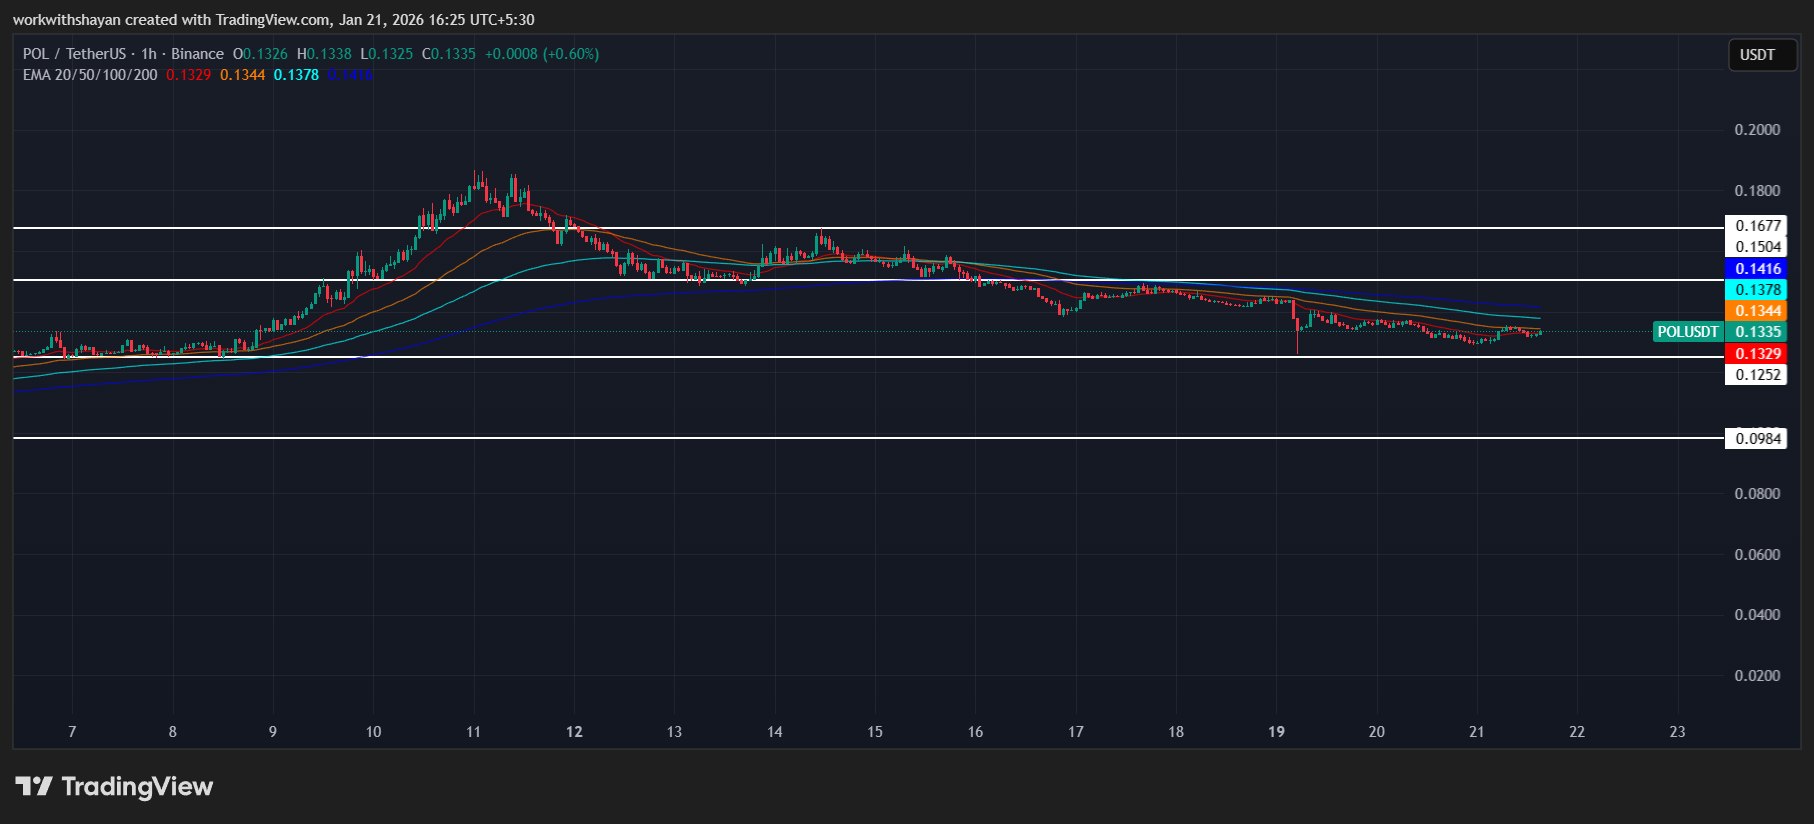Click the 0.2000 price axis label
The height and width of the screenshot is (824, 1814).
pos(1757,130)
